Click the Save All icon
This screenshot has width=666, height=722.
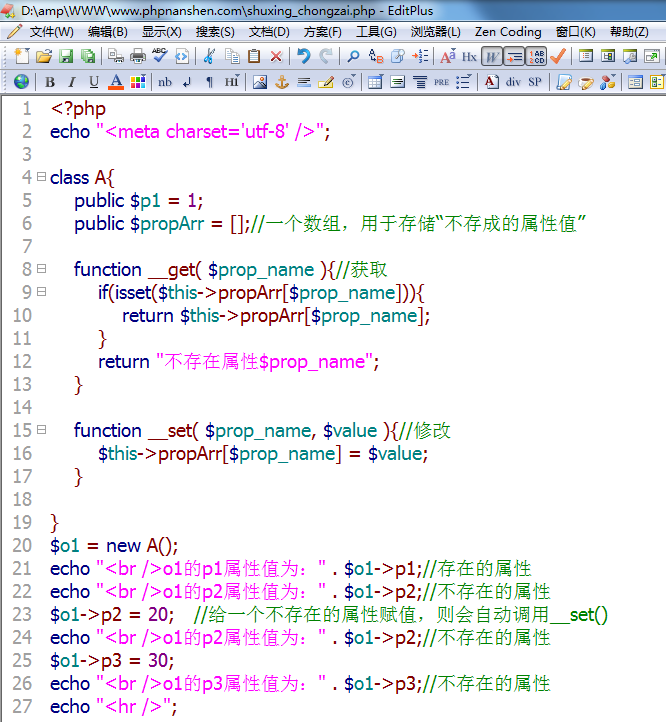click(88, 56)
